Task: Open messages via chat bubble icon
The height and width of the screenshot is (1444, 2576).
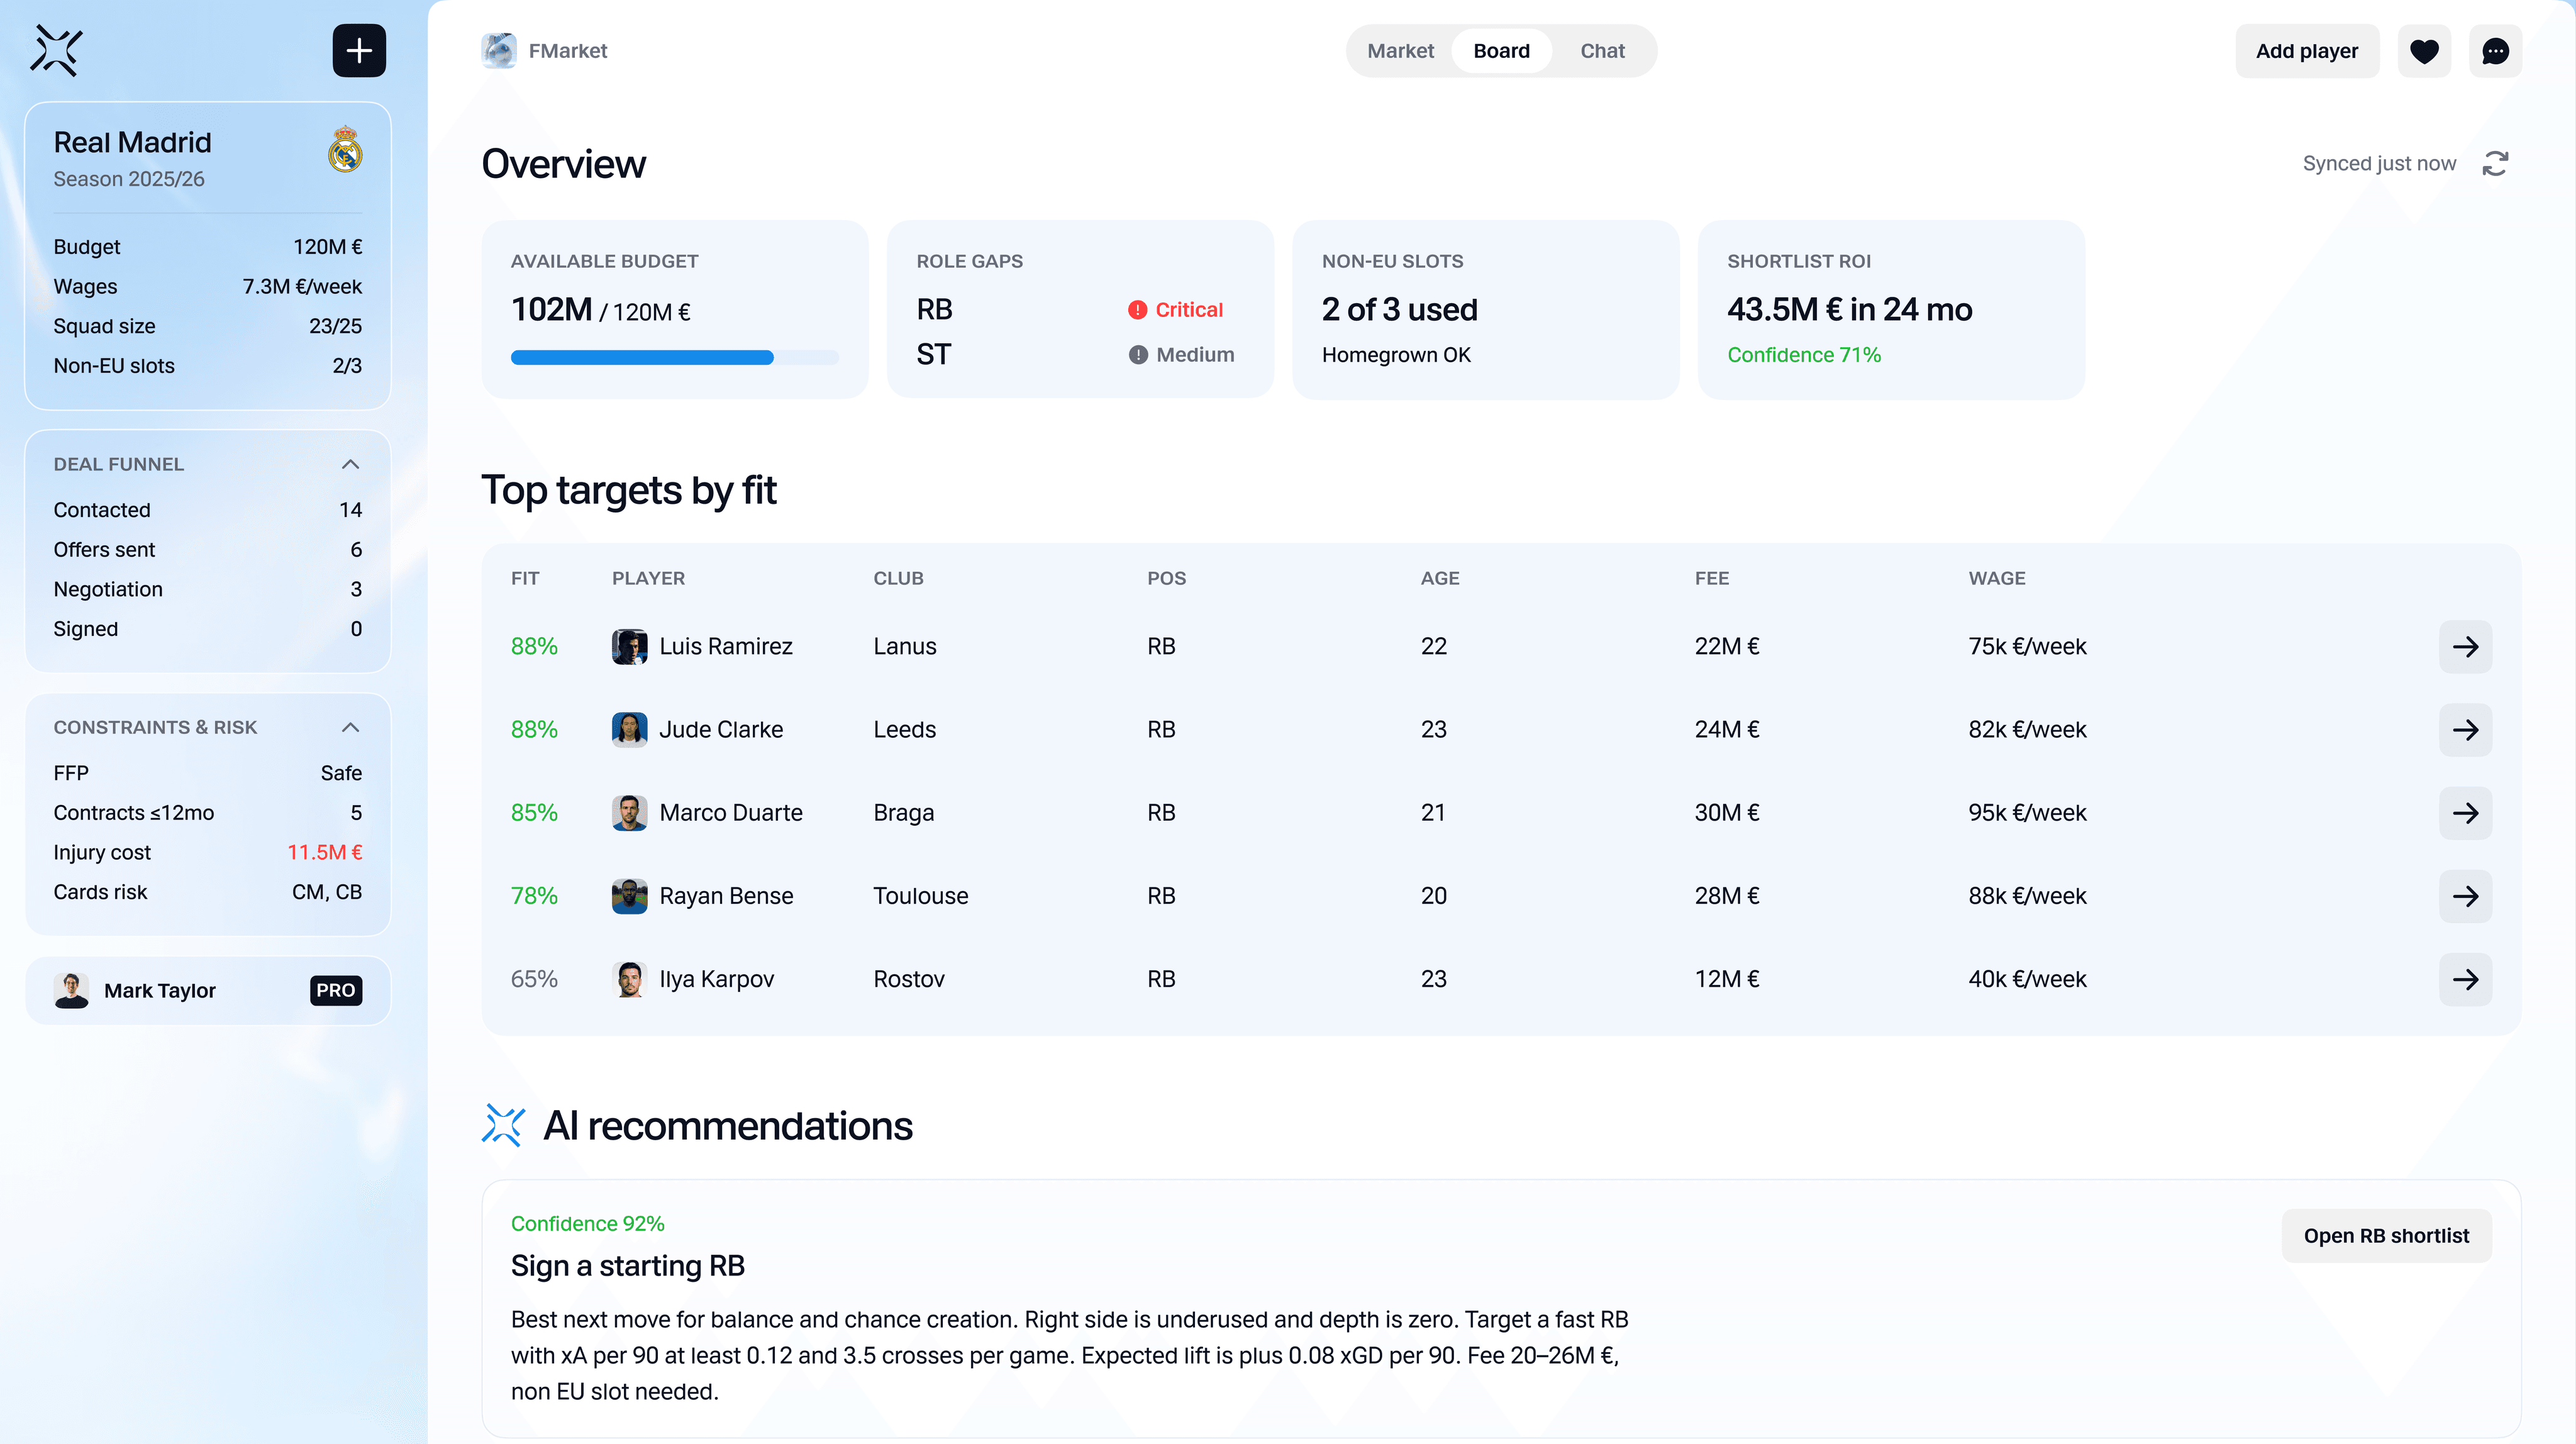Action: [x=2495, y=51]
